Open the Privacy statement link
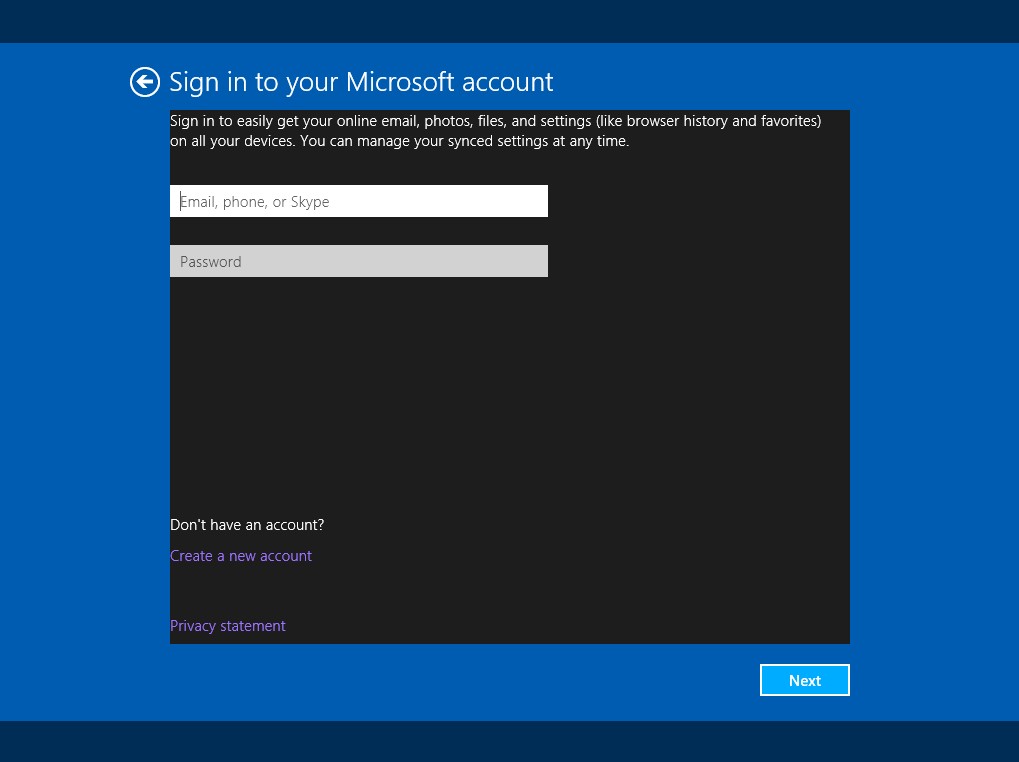 coord(227,626)
